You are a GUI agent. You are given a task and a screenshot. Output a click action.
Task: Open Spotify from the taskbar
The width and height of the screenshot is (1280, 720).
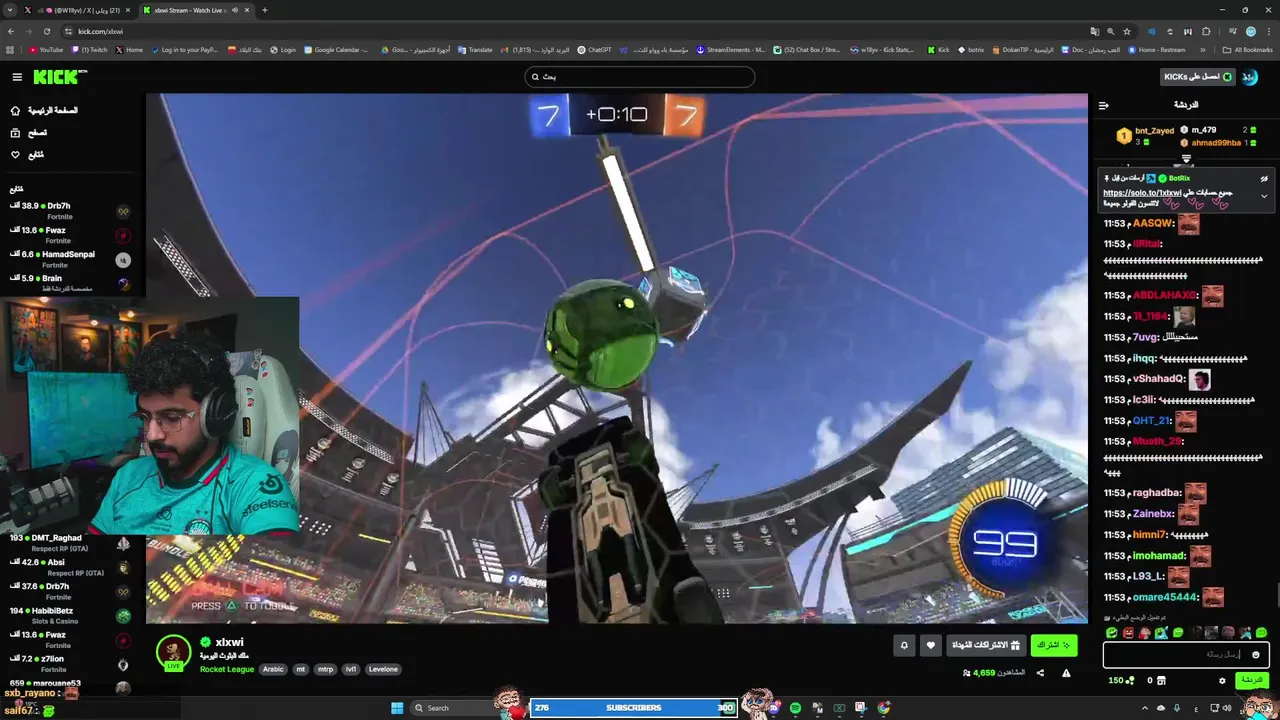pyautogui.click(x=795, y=708)
